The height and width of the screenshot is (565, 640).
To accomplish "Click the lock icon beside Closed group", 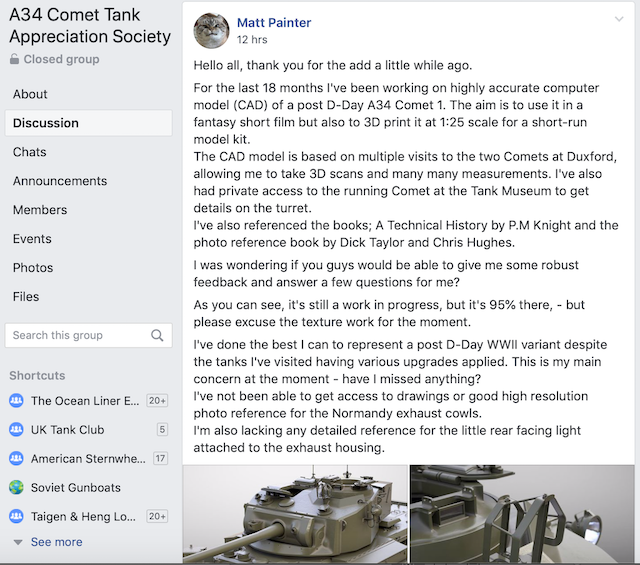I will pyautogui.click(x=14, y=60).
